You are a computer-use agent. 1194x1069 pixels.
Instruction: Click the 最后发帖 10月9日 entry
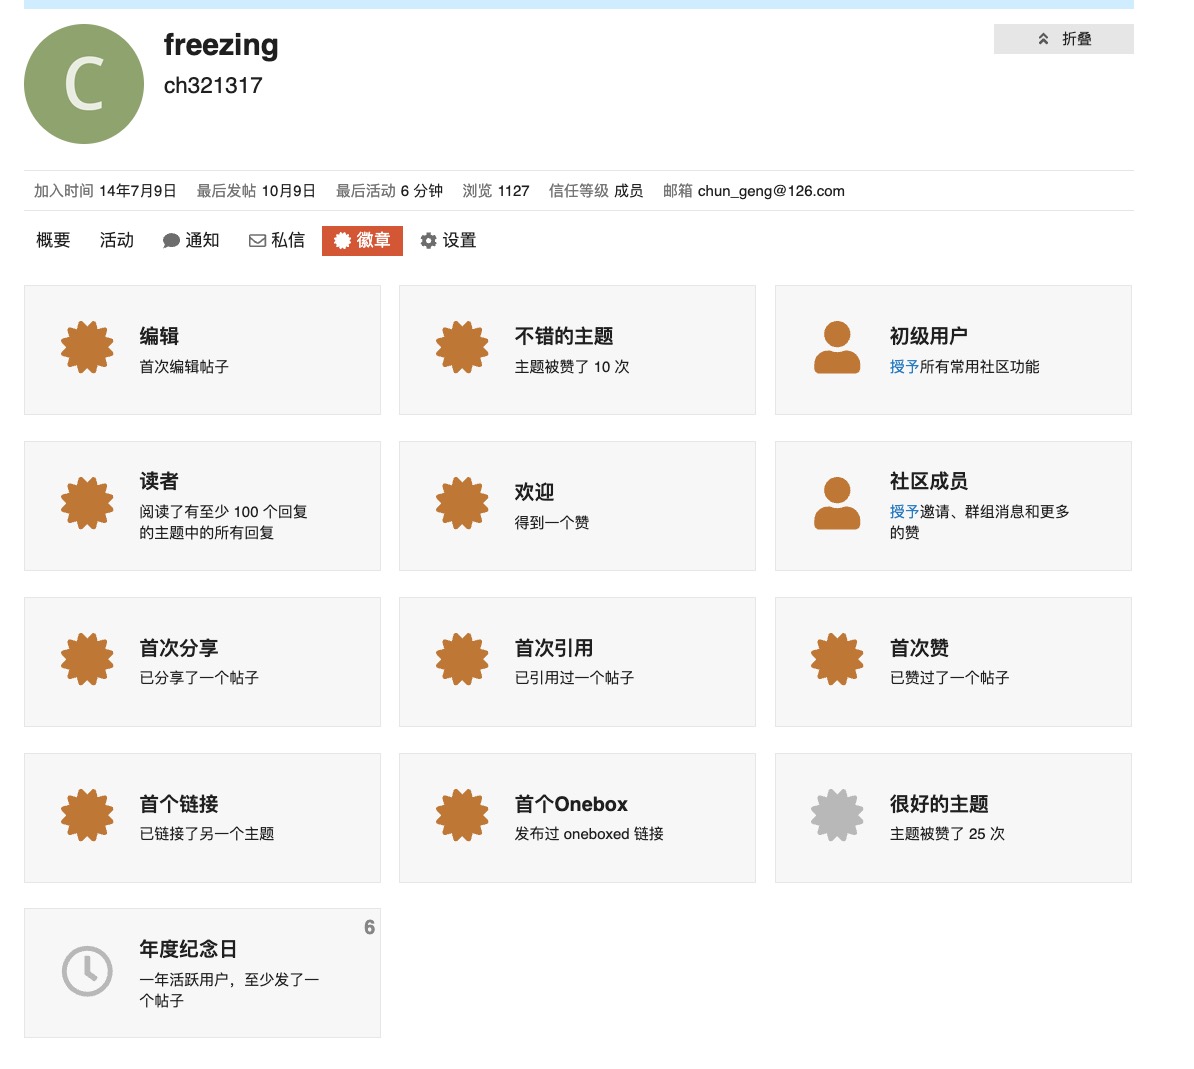click(x=256, y=191)
